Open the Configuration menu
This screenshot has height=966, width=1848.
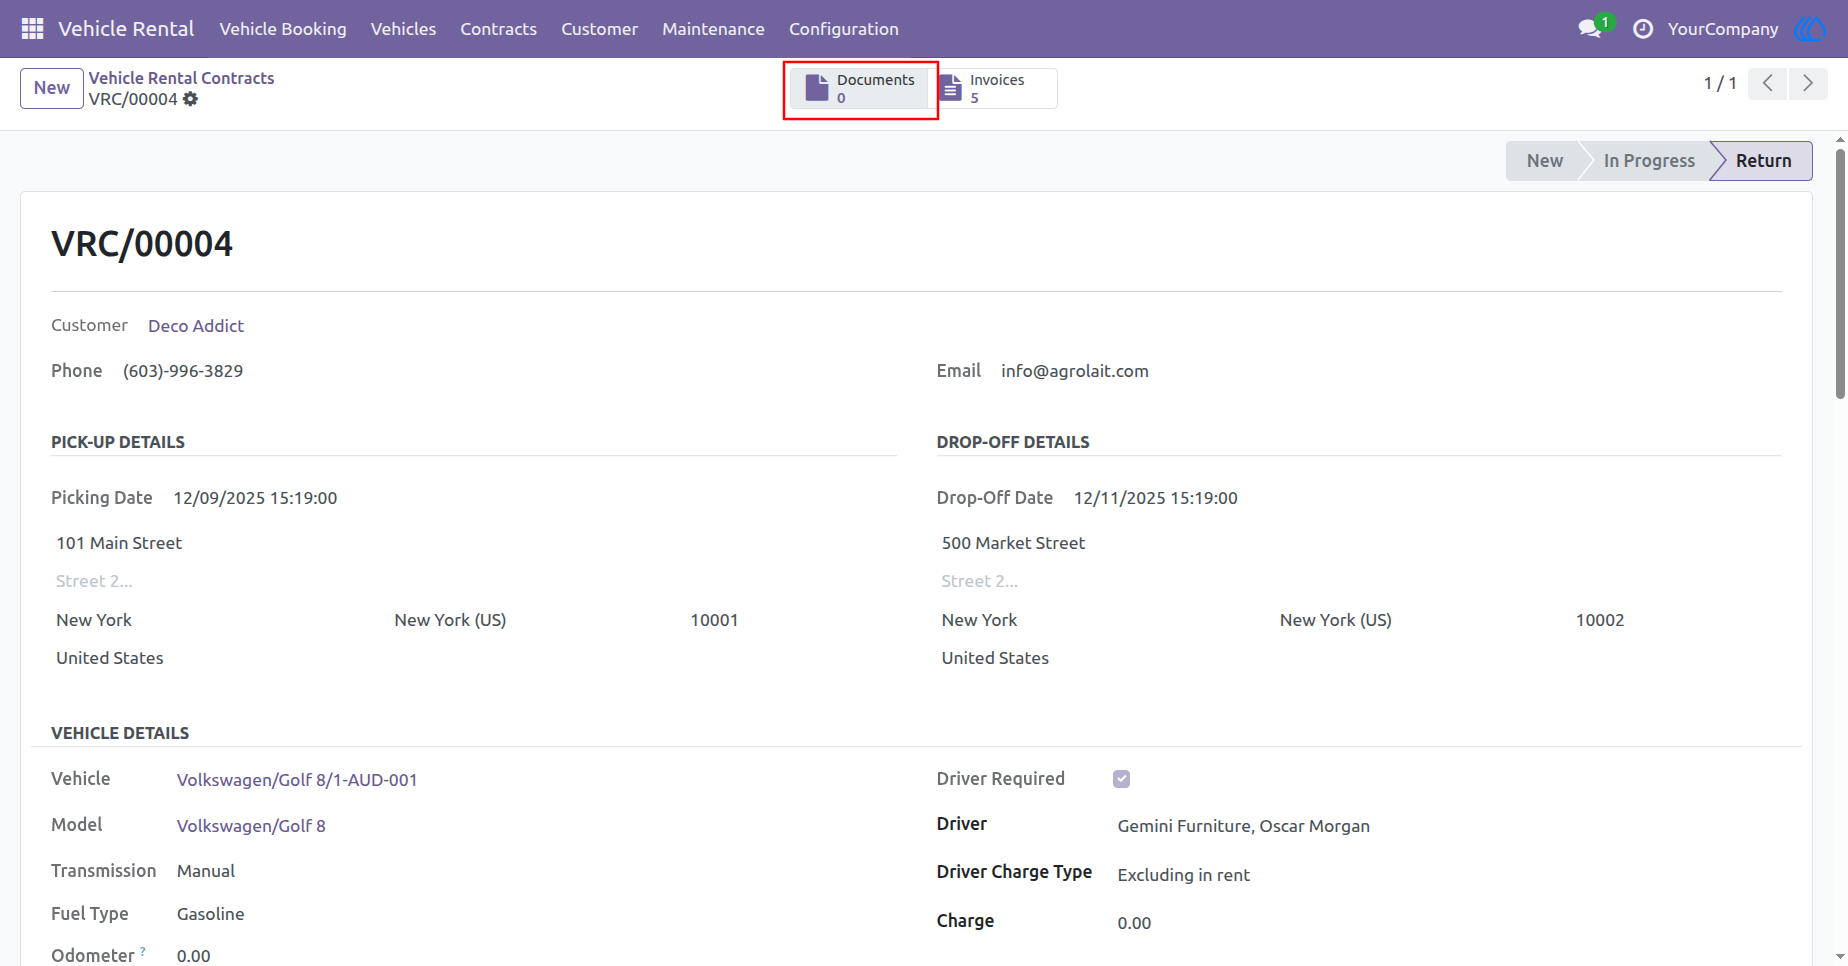point(844,29)
